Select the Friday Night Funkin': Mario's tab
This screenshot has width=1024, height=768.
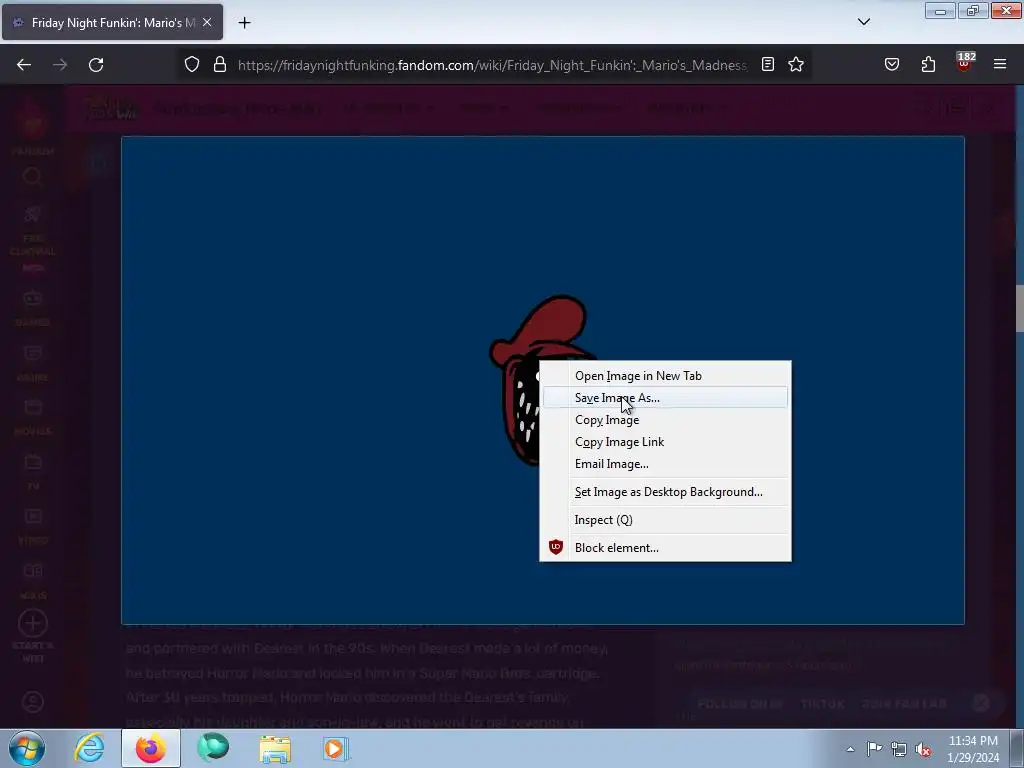[112, 23]
